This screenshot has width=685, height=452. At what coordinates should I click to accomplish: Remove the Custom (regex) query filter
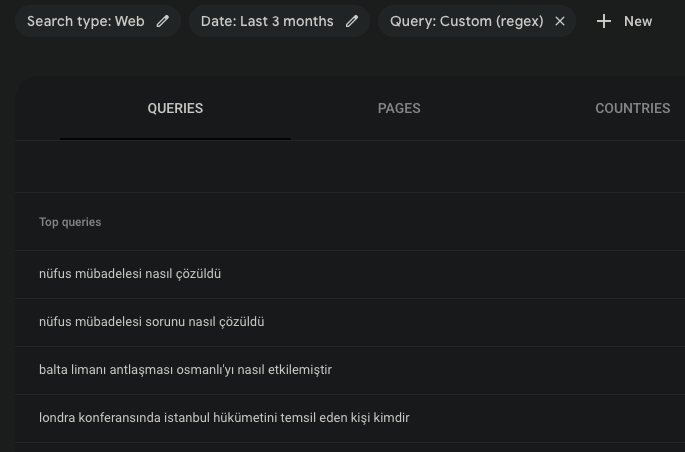point(560,21)
